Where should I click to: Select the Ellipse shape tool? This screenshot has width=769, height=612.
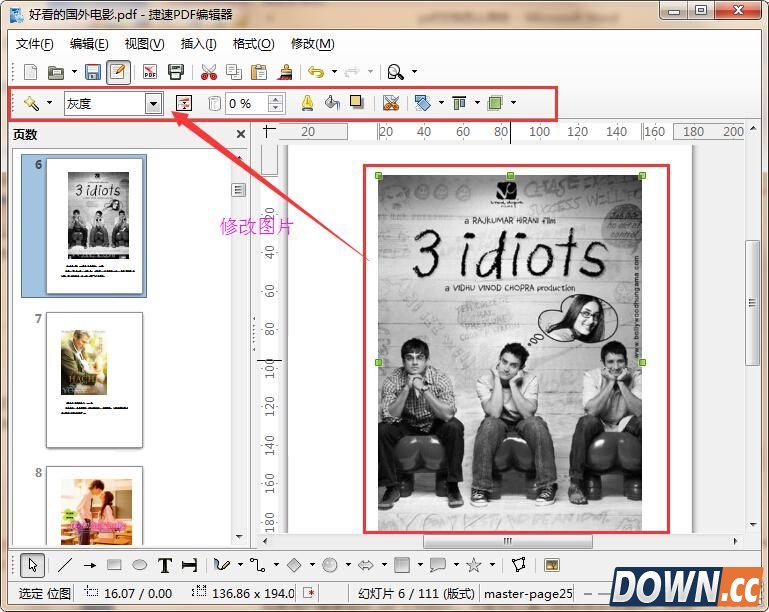140,565
